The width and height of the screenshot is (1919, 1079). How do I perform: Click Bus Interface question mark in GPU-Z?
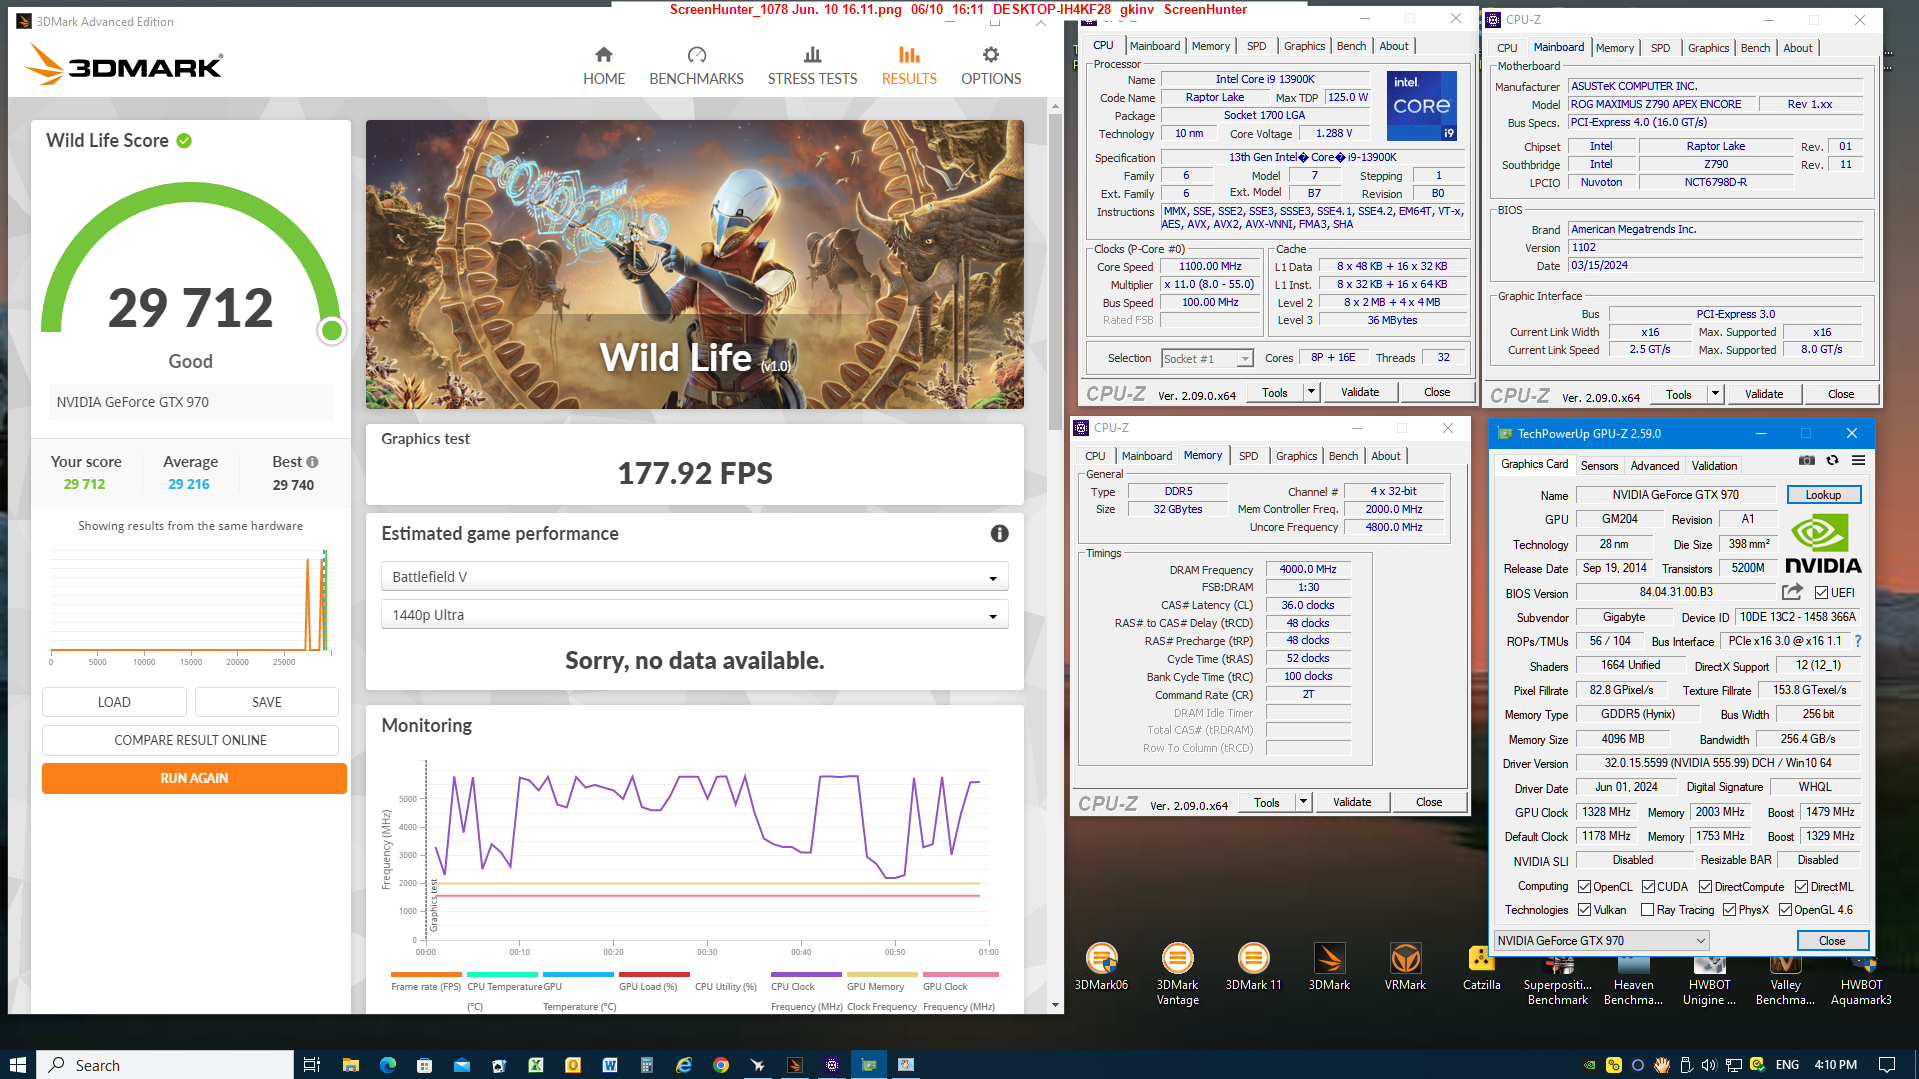click(x=1858, y=641)
